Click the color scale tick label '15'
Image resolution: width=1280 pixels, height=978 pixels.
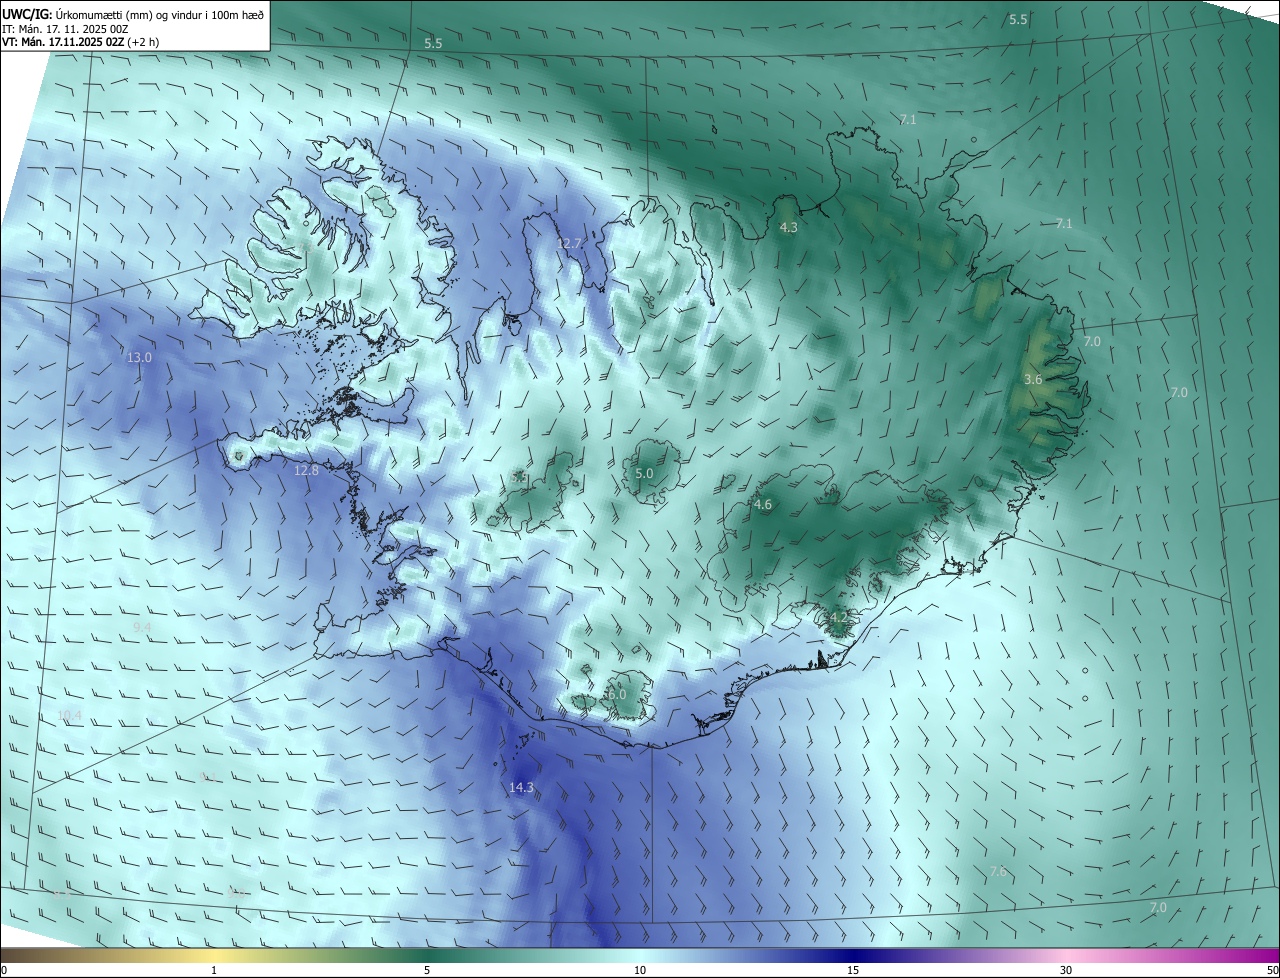tap(853, 970)
